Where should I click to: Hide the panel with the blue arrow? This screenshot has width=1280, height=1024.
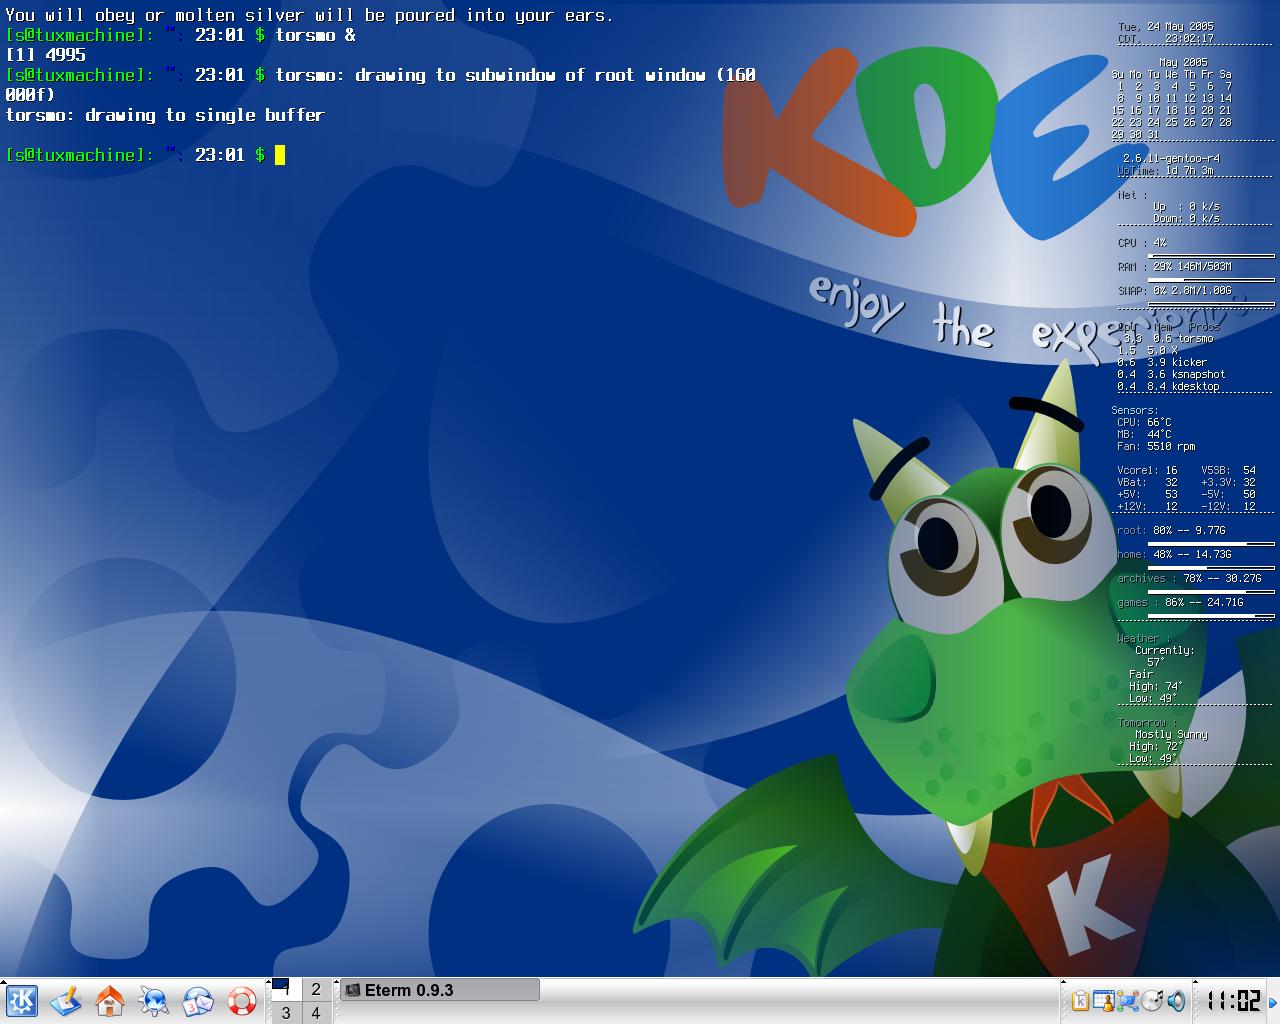[1274, 1001]
